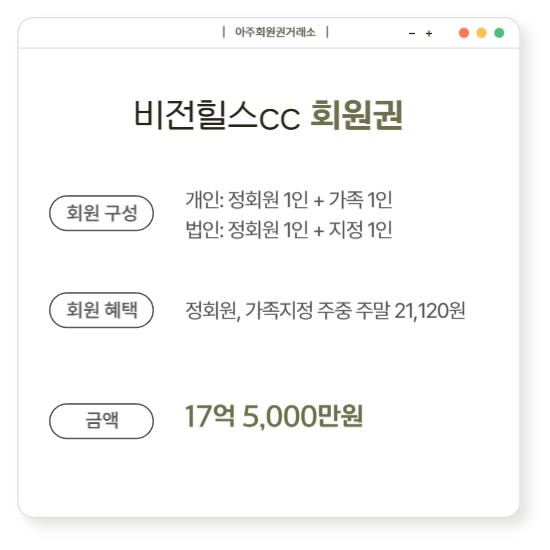Viewport: 550px width, 550px height.
Task: Click the green circle window button
Action: click(499, 33)
